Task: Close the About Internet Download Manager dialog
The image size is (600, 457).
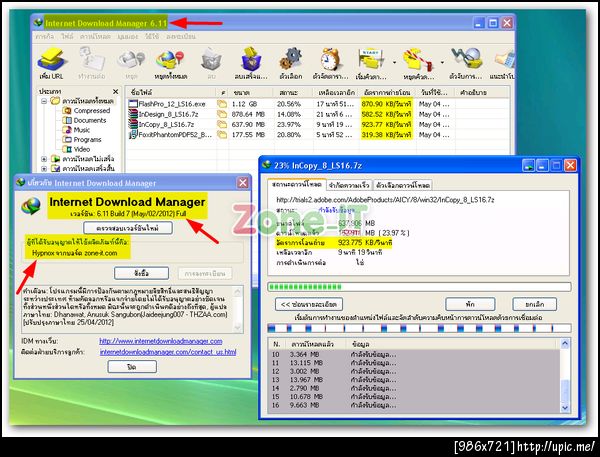Action: point(243,183)
